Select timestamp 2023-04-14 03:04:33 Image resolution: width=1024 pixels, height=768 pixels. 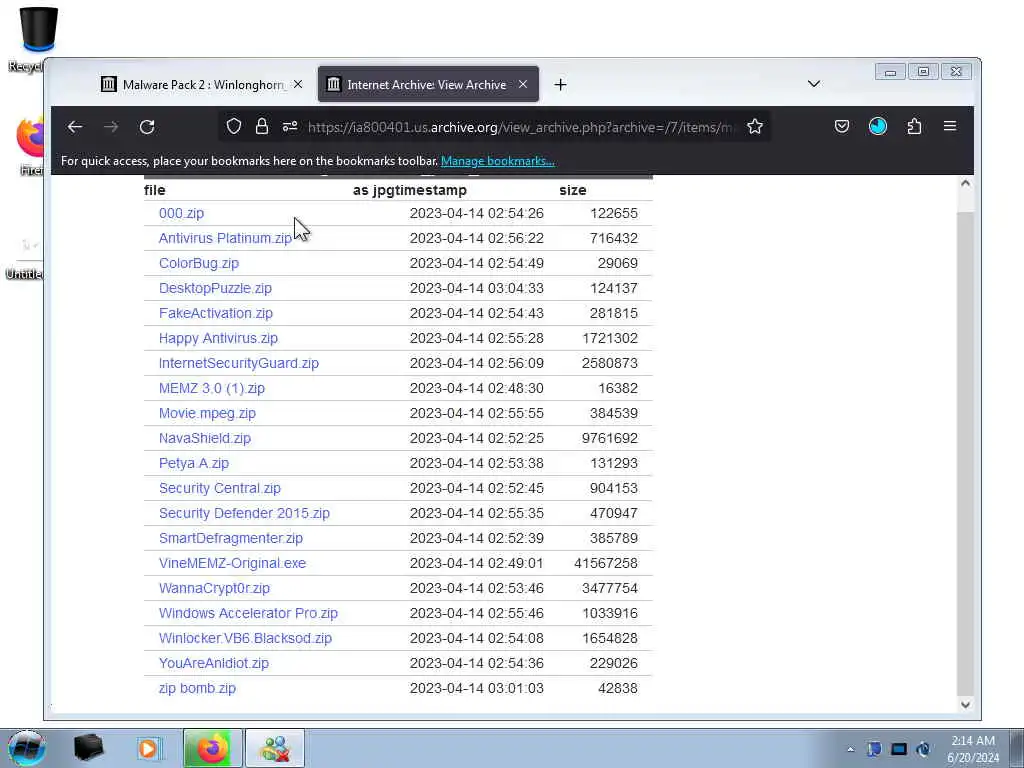coord(477,288)
